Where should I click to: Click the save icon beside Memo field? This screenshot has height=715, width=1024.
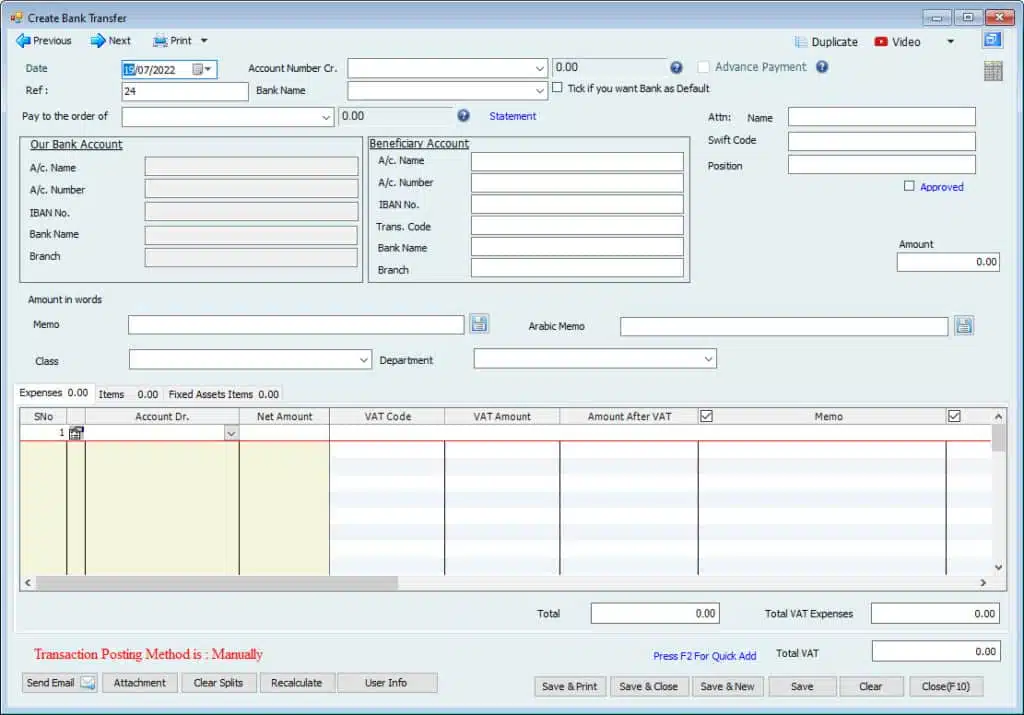pos(480,324)
